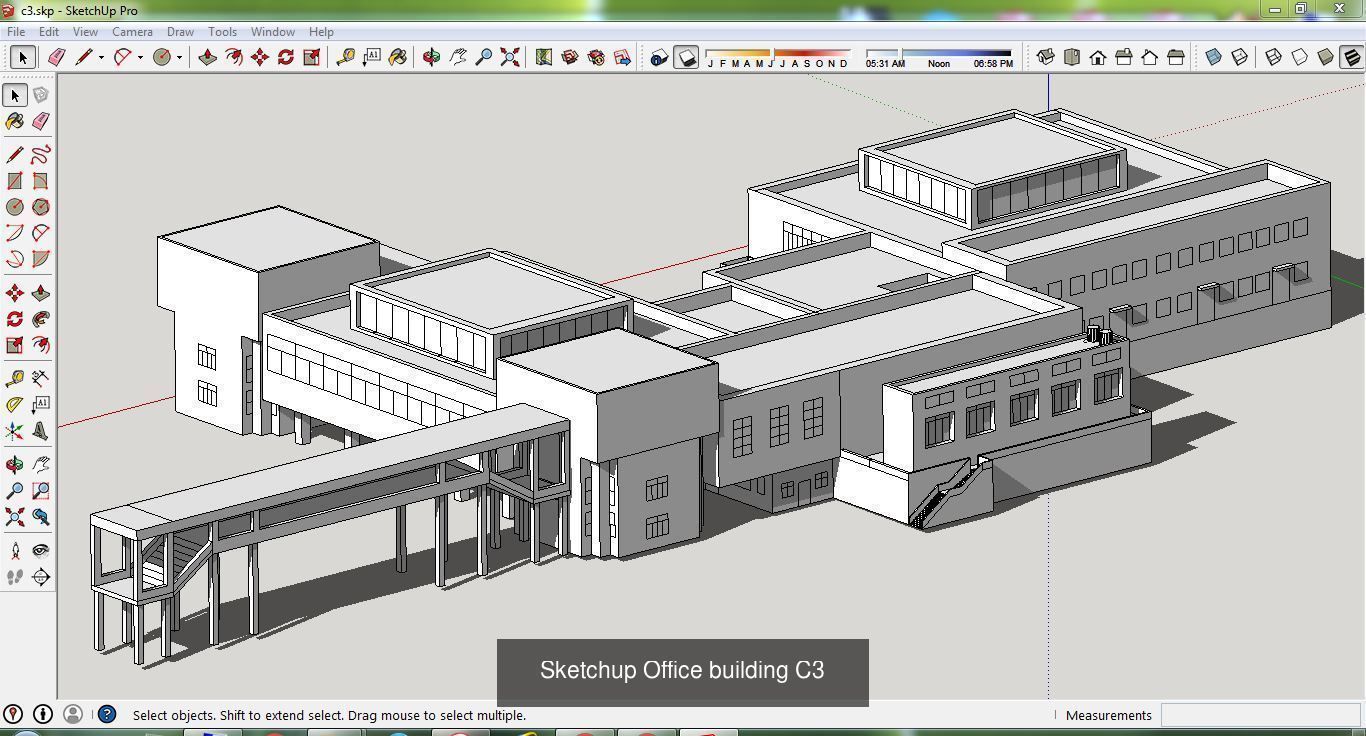Screen dimensions: 1366x736
Task: Click the 'Measurements' label
Action: point(1108,715)
